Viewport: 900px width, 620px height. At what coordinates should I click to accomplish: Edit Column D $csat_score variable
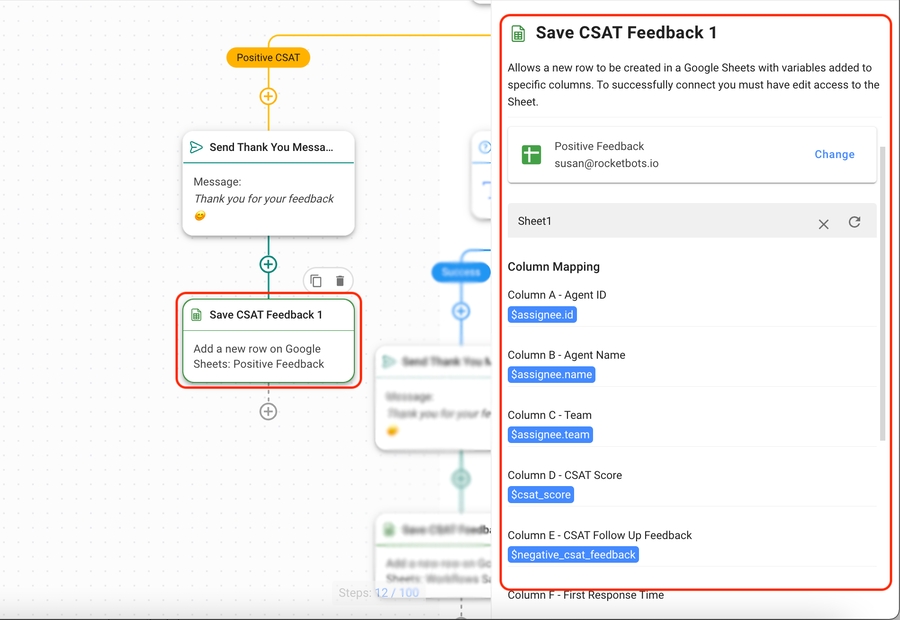click(541, 495)
